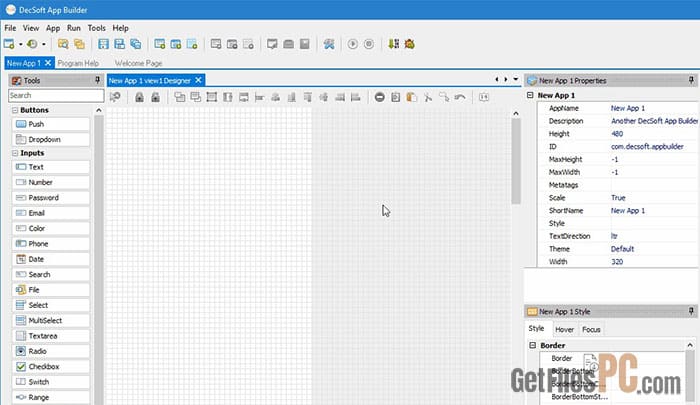
Task: Collapse the Buttons group in Tools
Action: click(x=15, y=110)
